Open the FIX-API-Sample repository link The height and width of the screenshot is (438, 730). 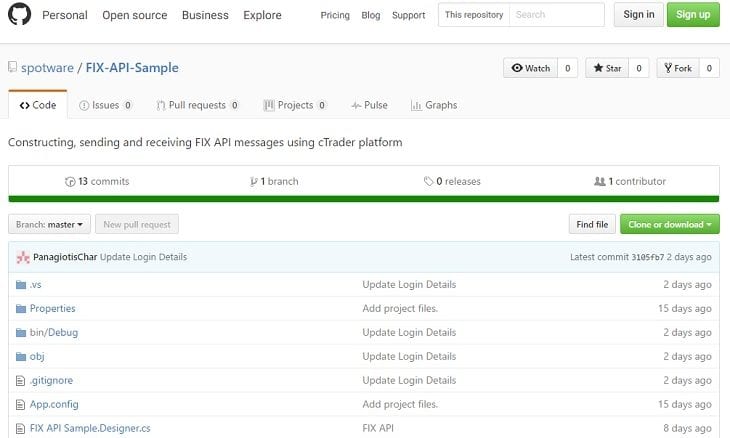coord(132,67)
